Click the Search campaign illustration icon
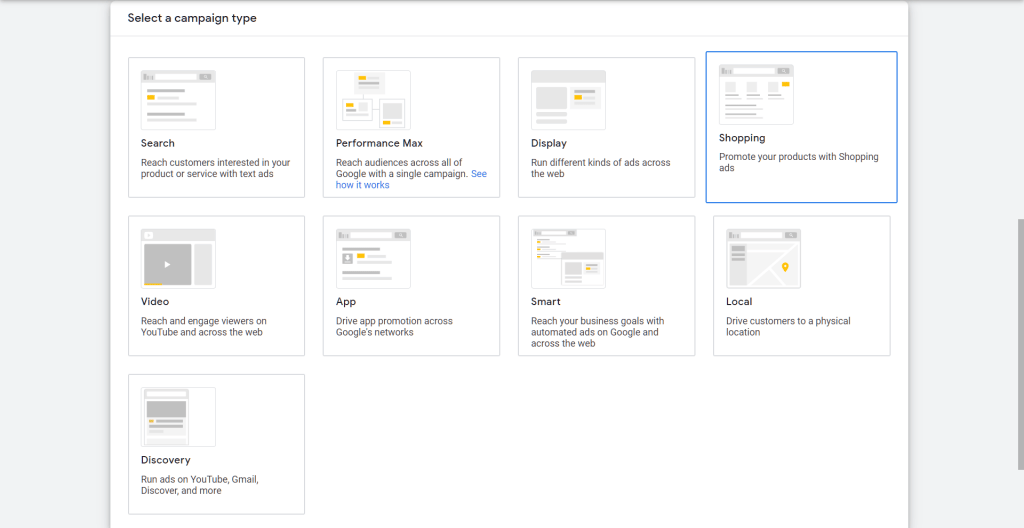 (x=178, y=99)
